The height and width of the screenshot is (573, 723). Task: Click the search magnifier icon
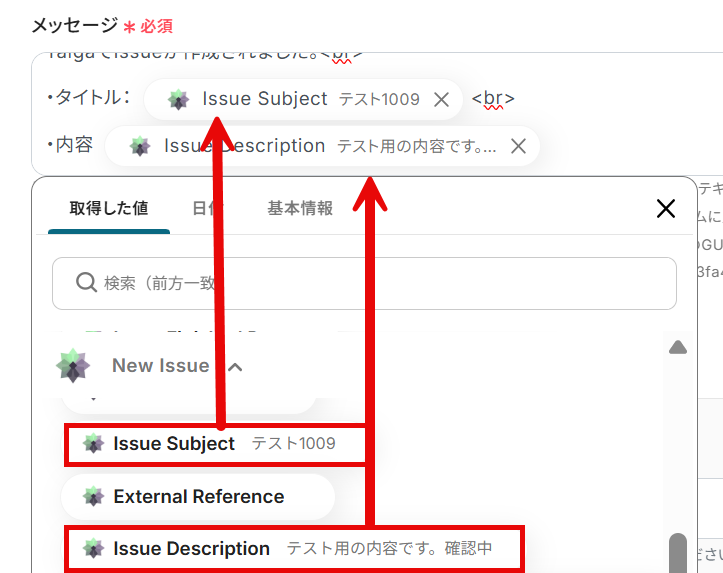[86, 283]
